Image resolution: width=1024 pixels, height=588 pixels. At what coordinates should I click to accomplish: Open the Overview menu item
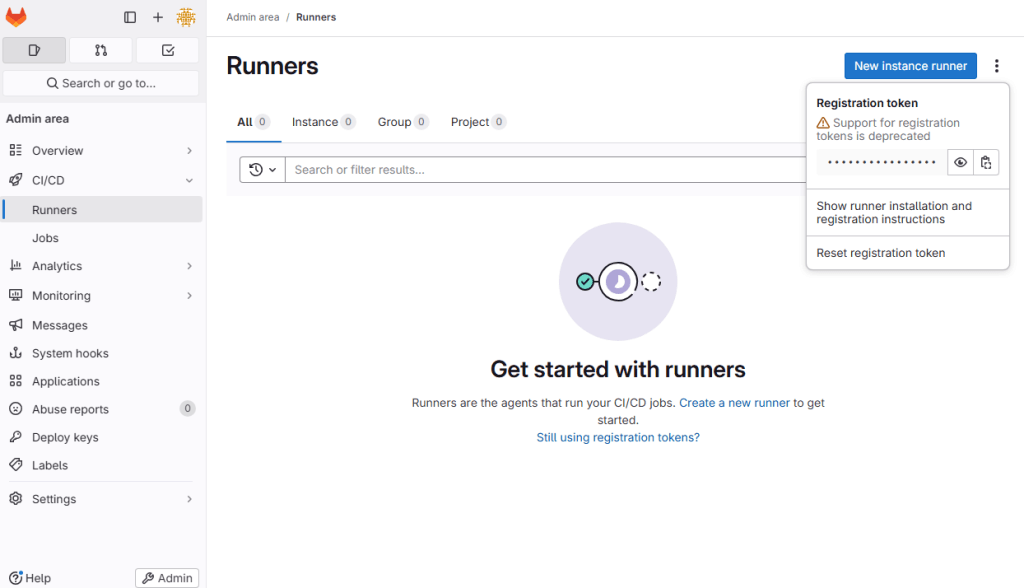[x=101, y=150]
